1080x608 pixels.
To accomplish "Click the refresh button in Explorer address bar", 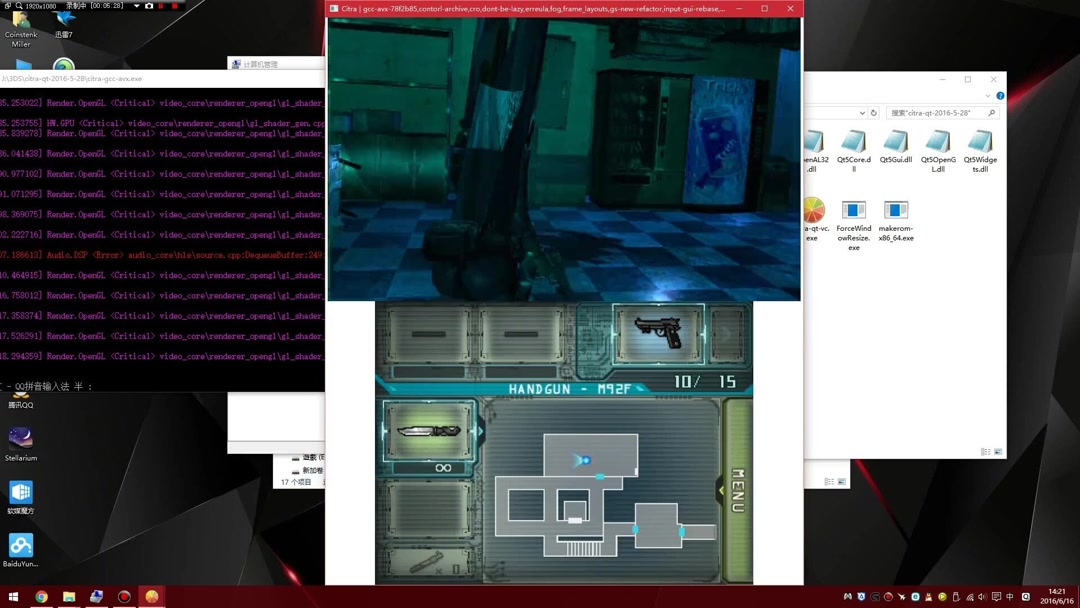I will tap(874, 113).
